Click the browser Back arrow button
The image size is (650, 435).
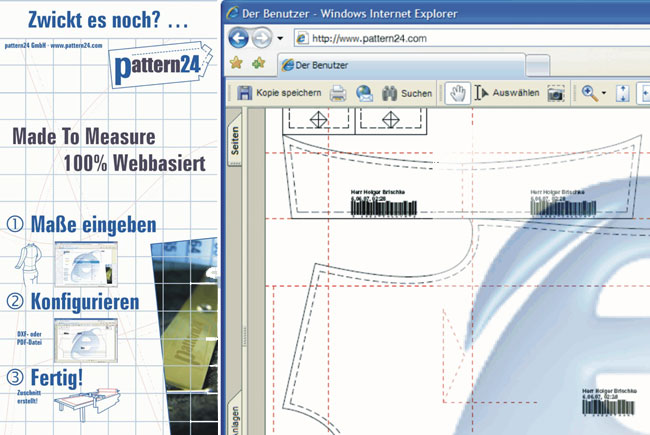click(x=240, y=39)
